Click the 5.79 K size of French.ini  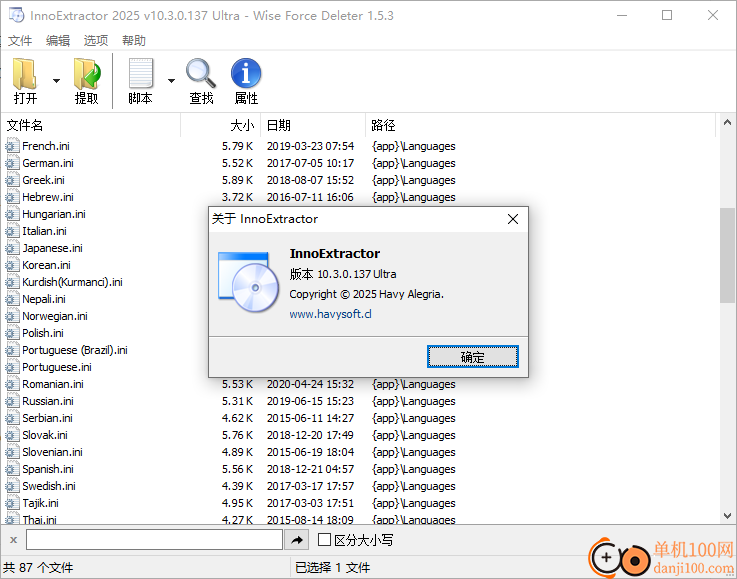[237, 146]
